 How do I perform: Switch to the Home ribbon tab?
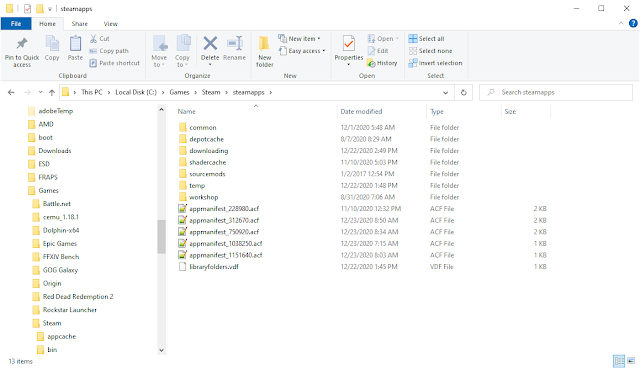(47, 24)
